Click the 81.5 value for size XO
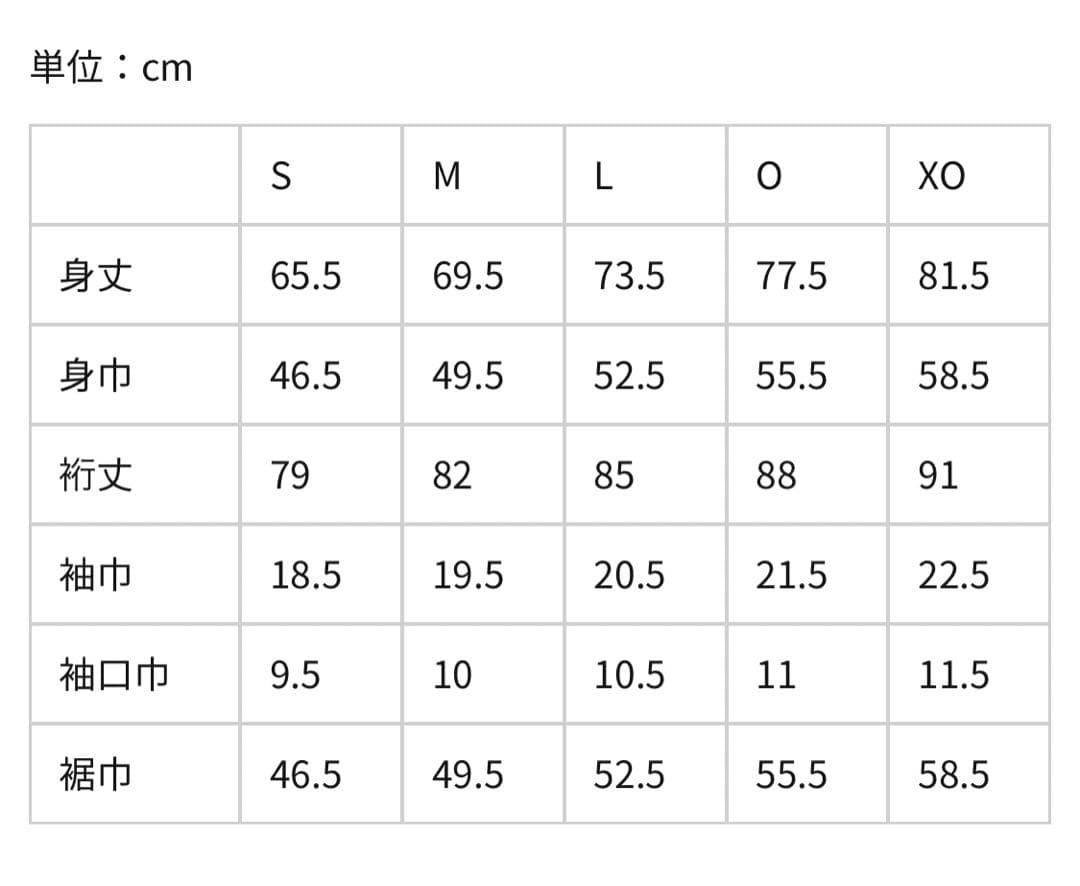This screenshot has height=886, width=1080. (954, 275)
